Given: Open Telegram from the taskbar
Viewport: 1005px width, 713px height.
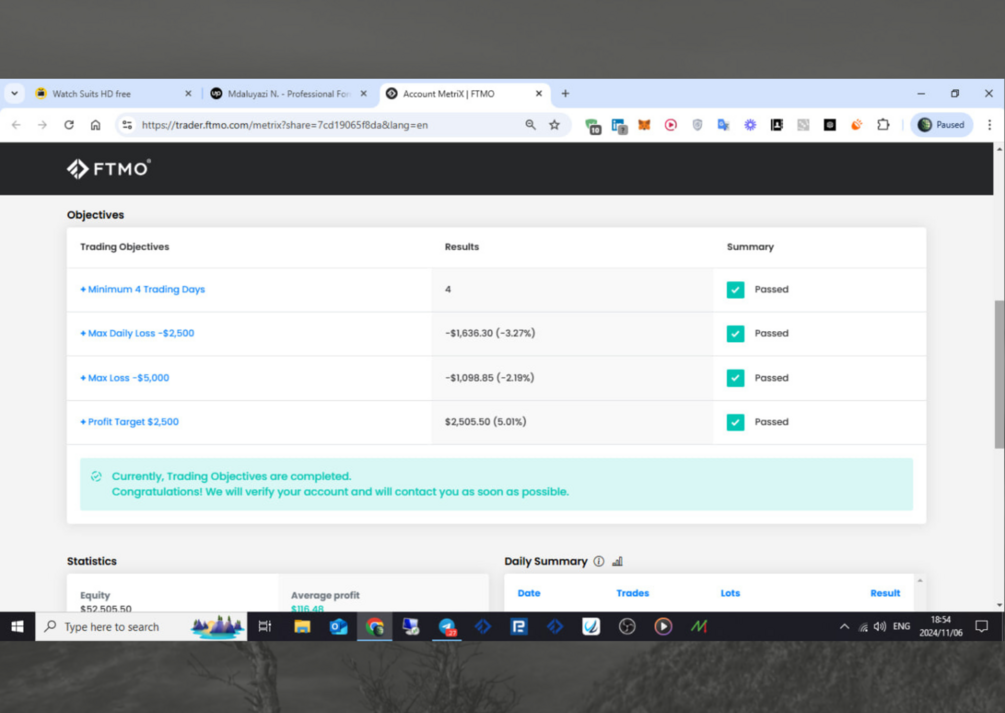Looking at the screenshot, I should 447,626.
